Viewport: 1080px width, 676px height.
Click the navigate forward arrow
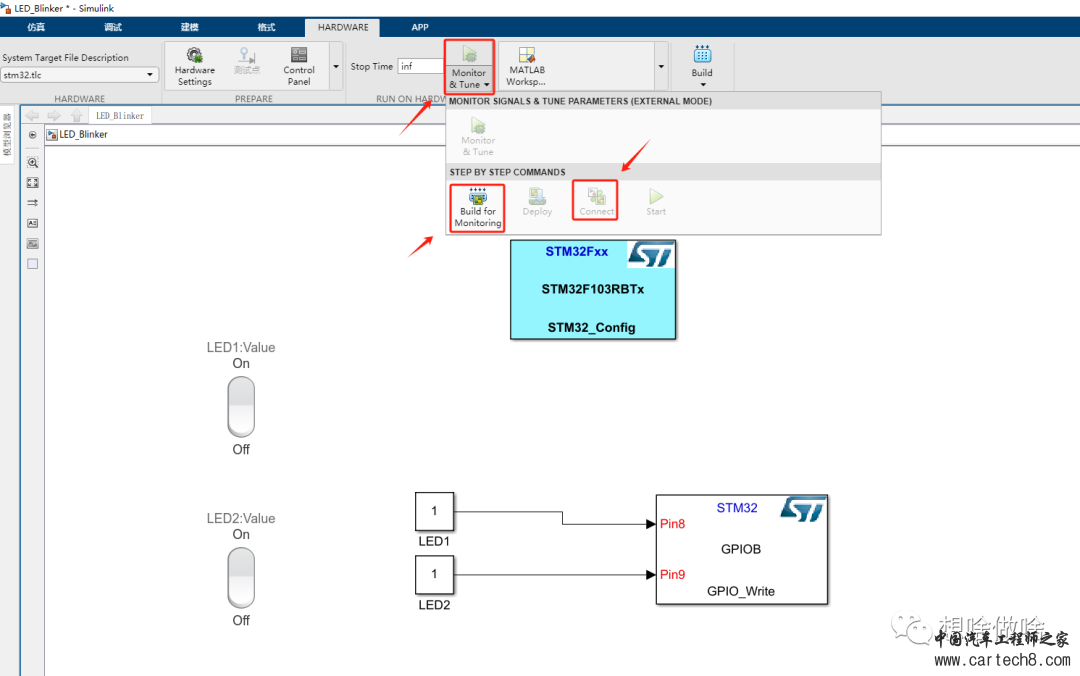54,115
